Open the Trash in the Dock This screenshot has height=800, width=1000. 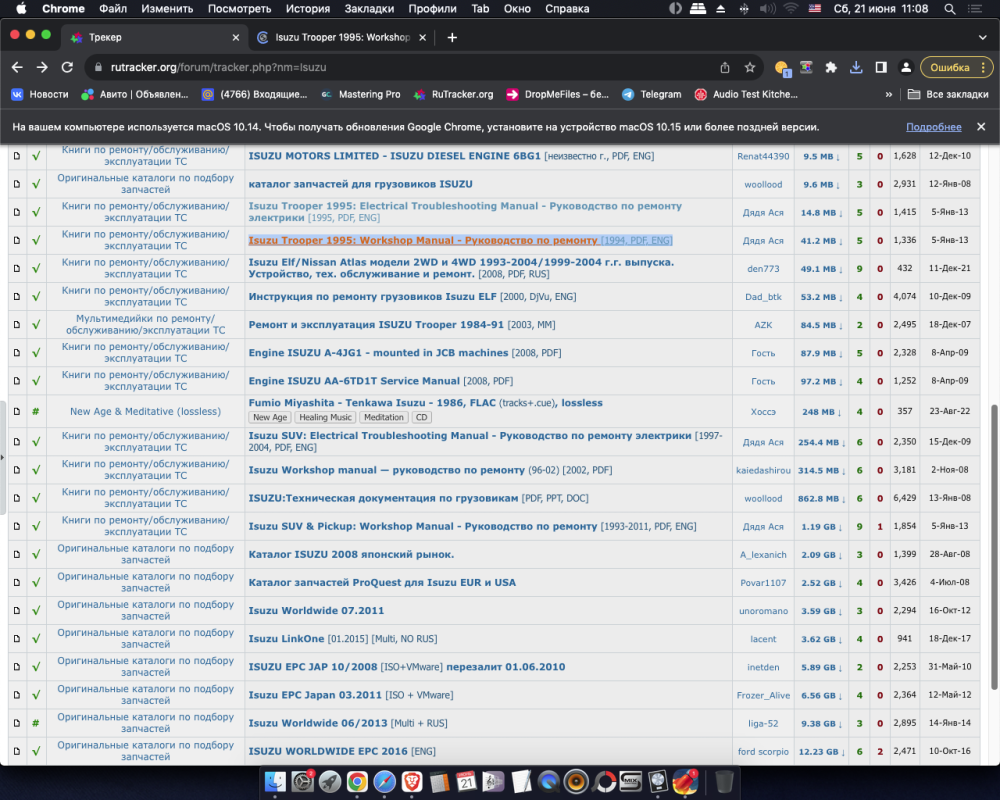click(x=724, y=781)
